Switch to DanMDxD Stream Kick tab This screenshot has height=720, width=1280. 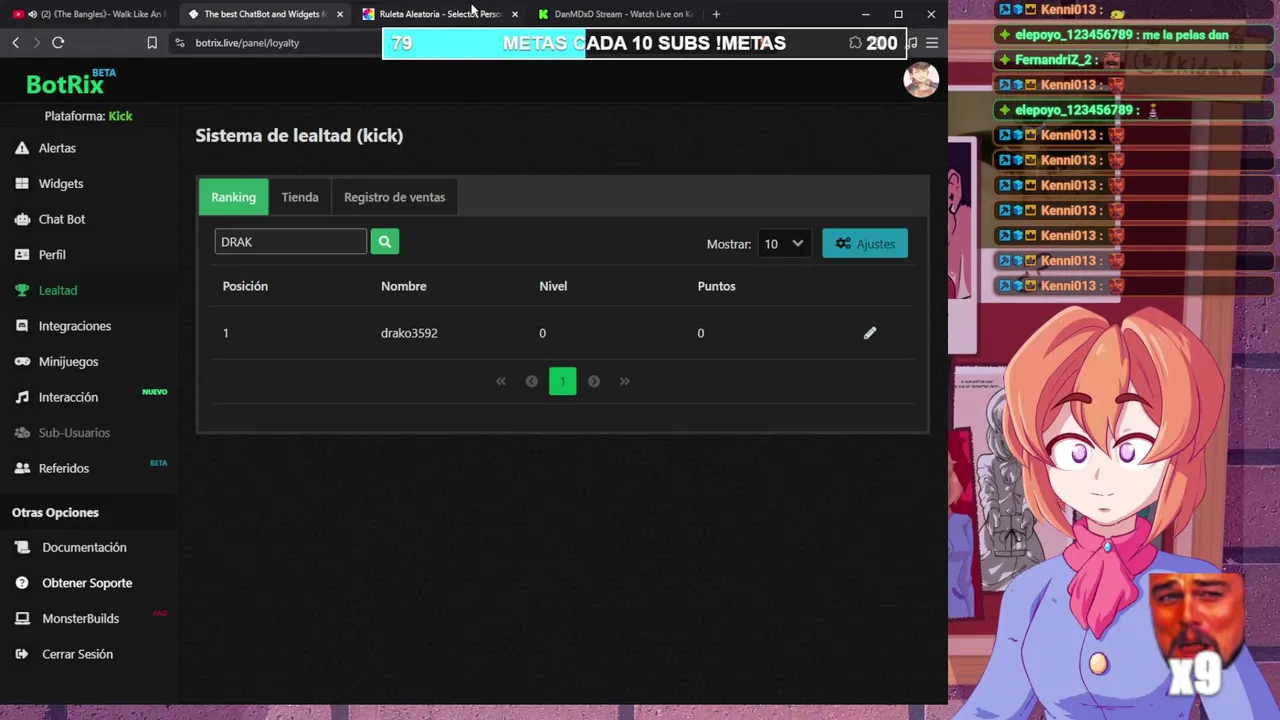pyautogui.click(x=615, y=14)
